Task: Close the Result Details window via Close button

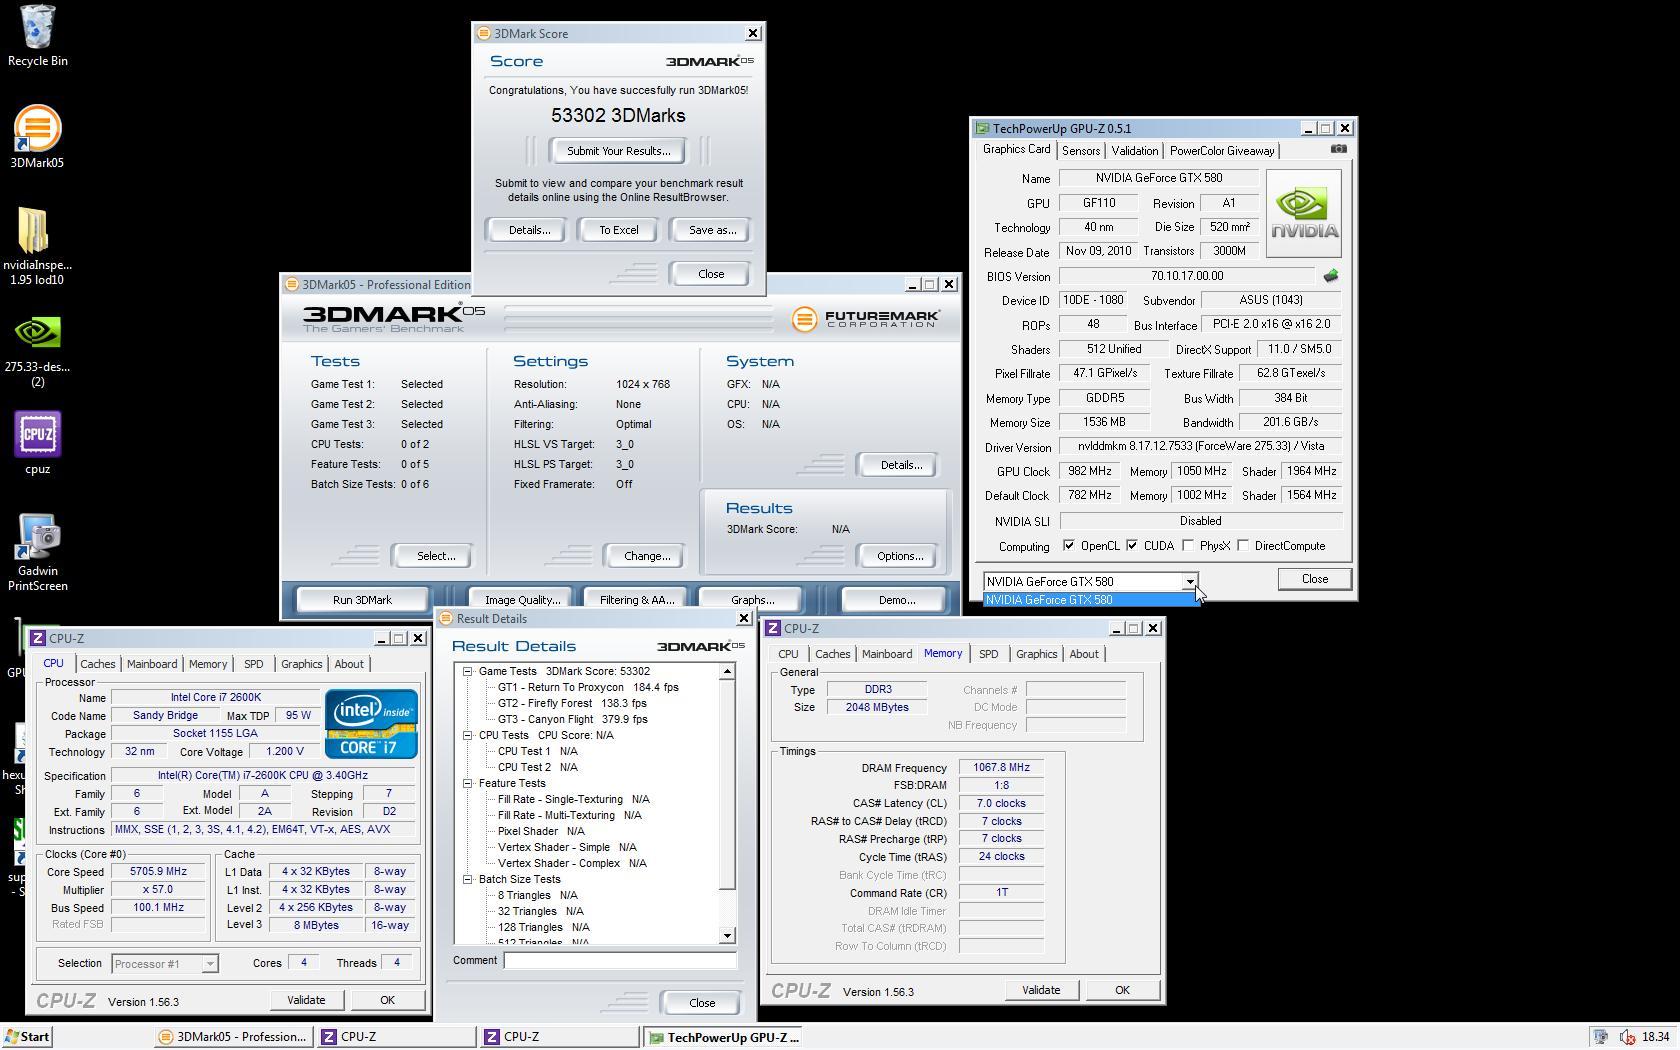Action: 702,1003
